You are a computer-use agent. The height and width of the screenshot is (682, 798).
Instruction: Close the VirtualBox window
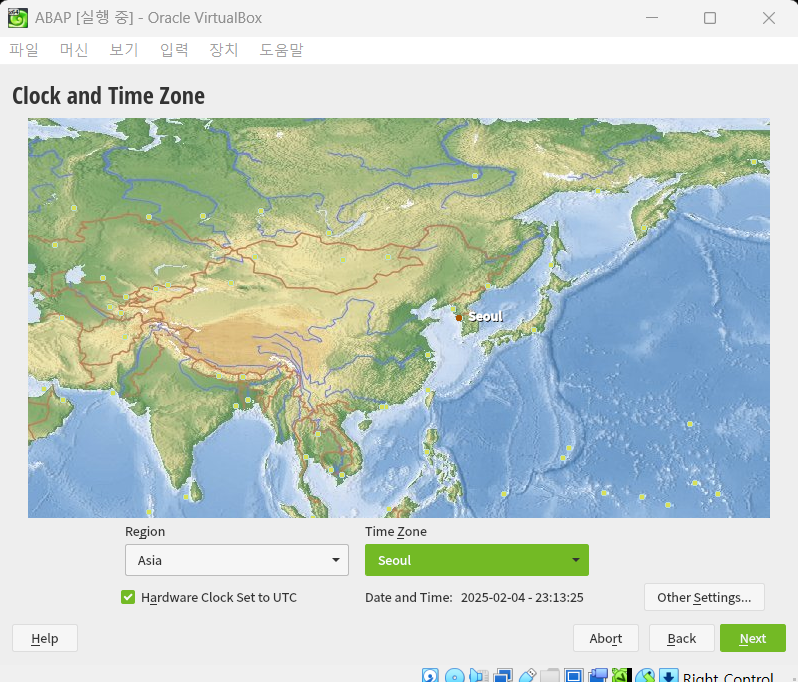tap(768, 18)
